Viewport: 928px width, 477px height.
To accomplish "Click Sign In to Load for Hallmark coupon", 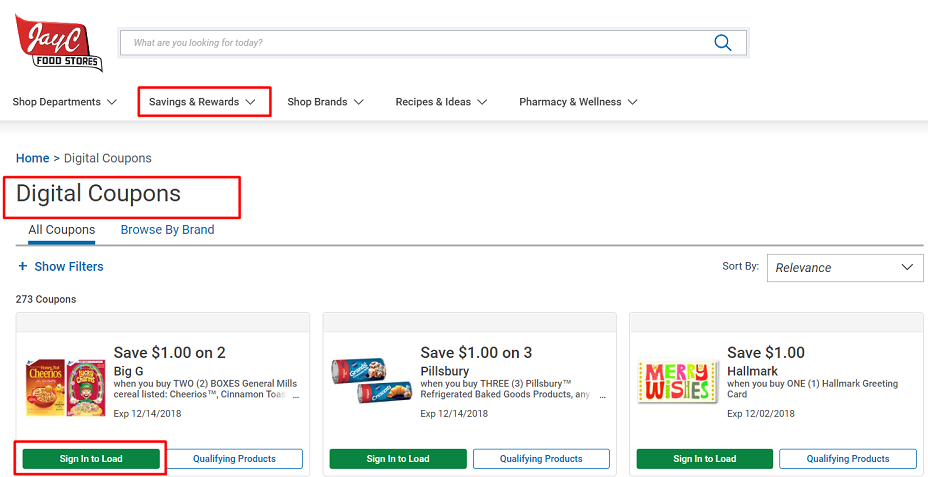I will 705,459.
